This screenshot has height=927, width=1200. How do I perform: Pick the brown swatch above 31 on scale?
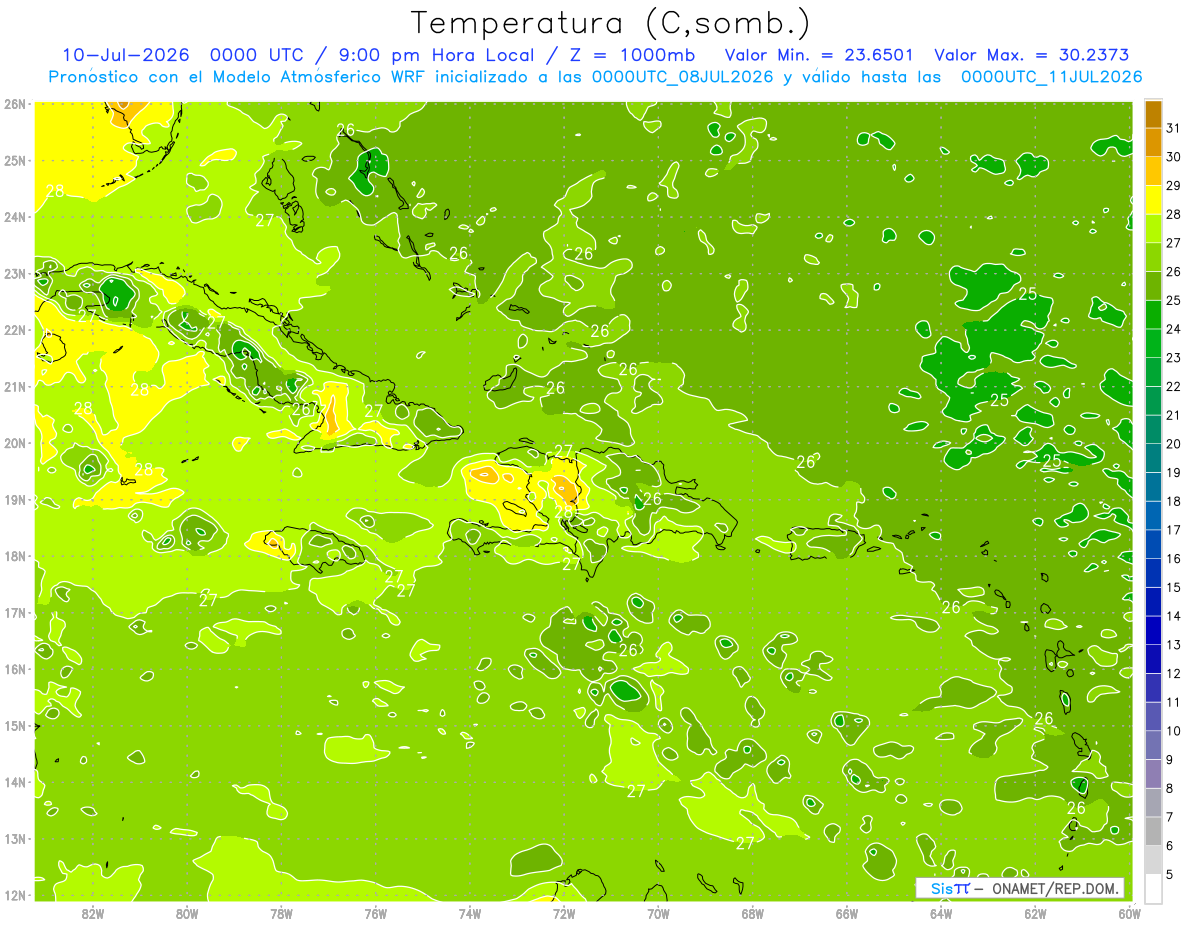1153,114
